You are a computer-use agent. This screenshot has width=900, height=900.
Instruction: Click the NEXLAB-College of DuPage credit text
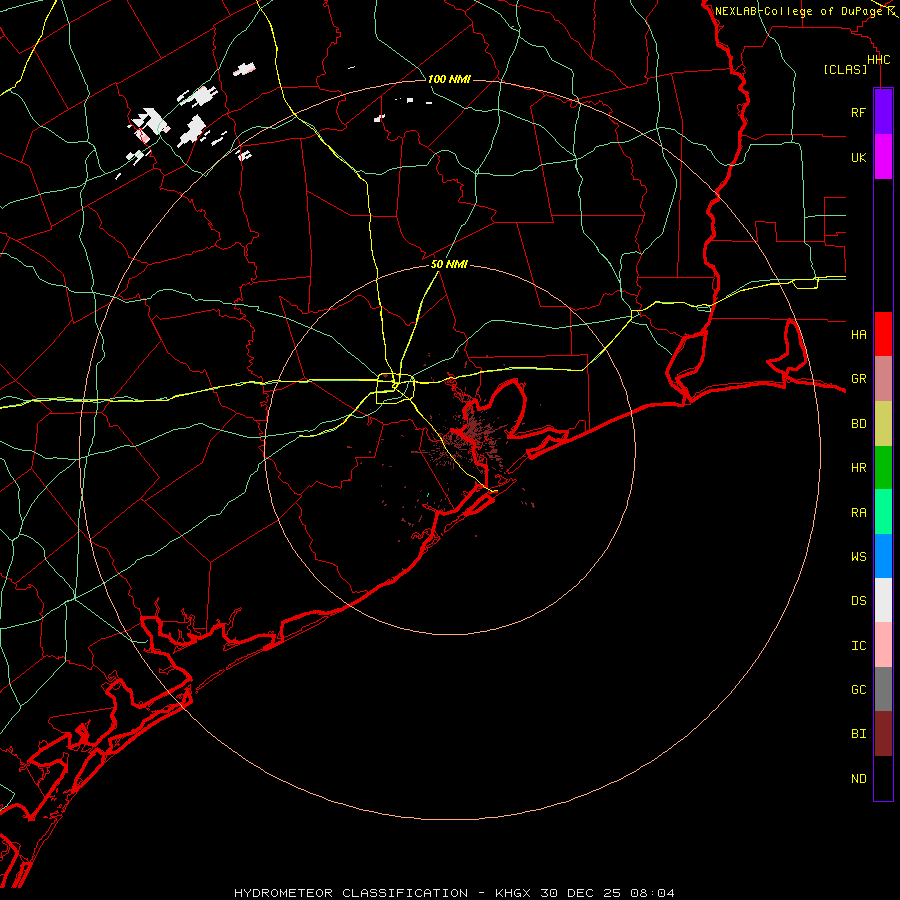coord(800,11)
